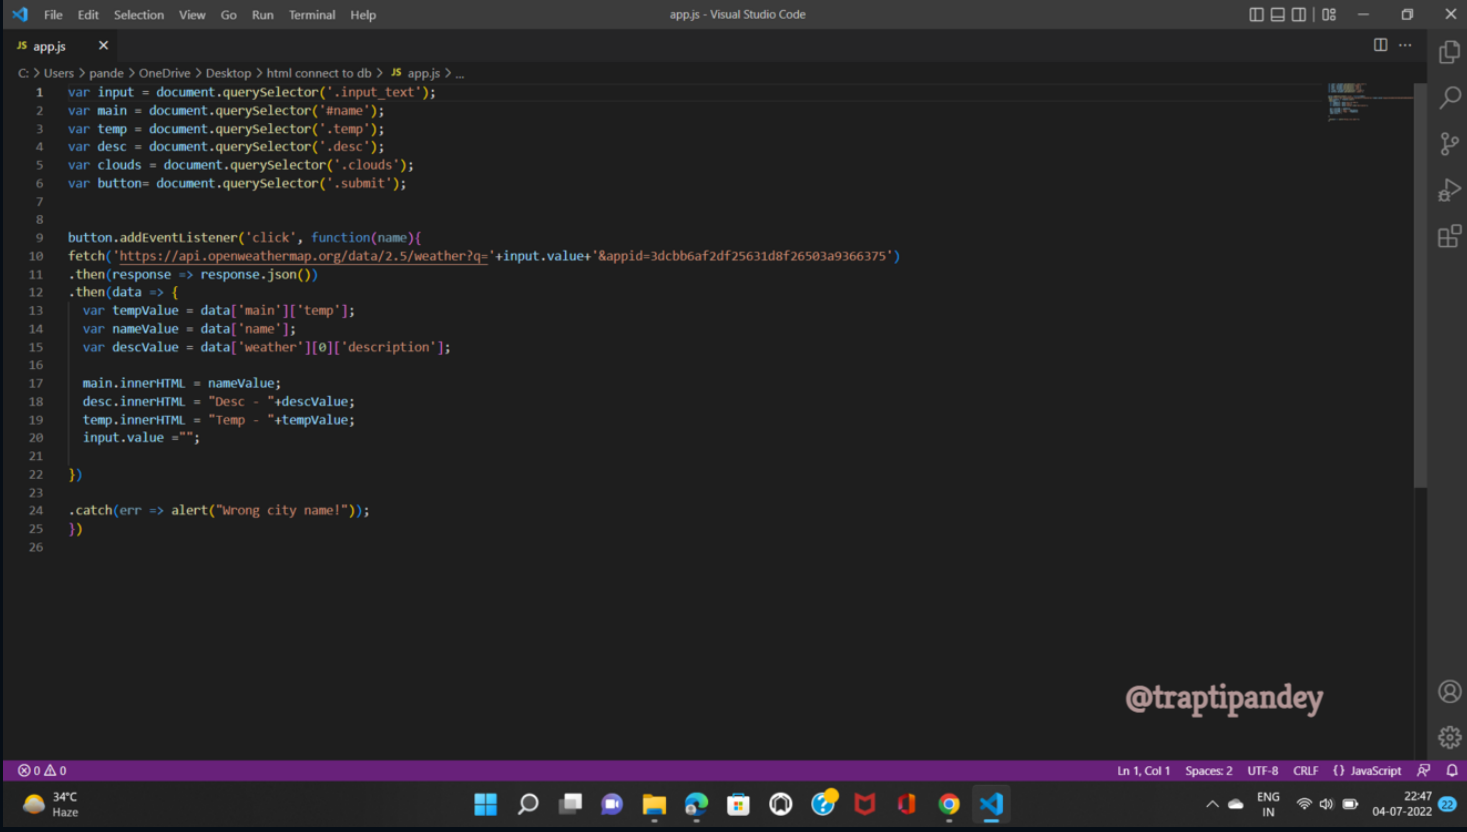This screenshot has height=832, width=1467.
Task: Open Source Control view
Action: pyautogui.click(x=1449, y=144)
